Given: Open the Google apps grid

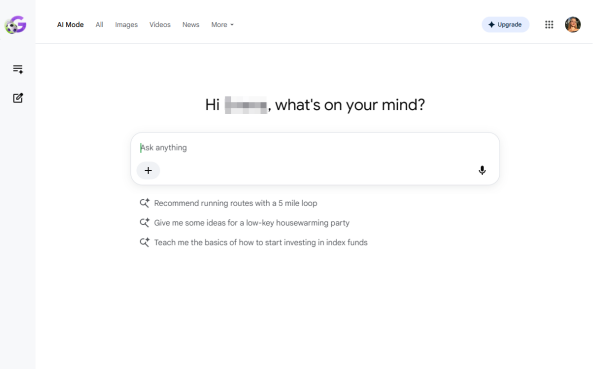Looking at the screenshot, I should point(549,24).
